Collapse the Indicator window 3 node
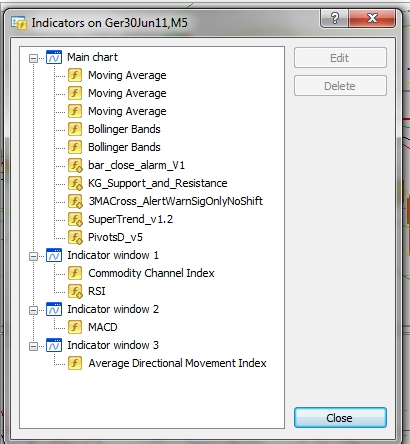410x444 pixels. [33, 347]
